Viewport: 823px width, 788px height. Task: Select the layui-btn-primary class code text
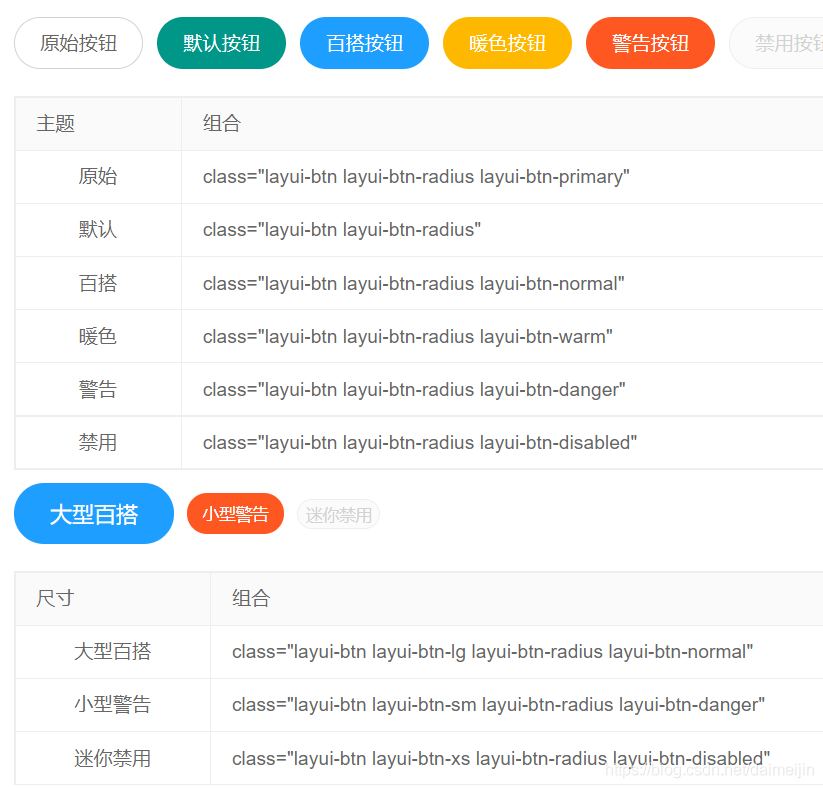416,177
